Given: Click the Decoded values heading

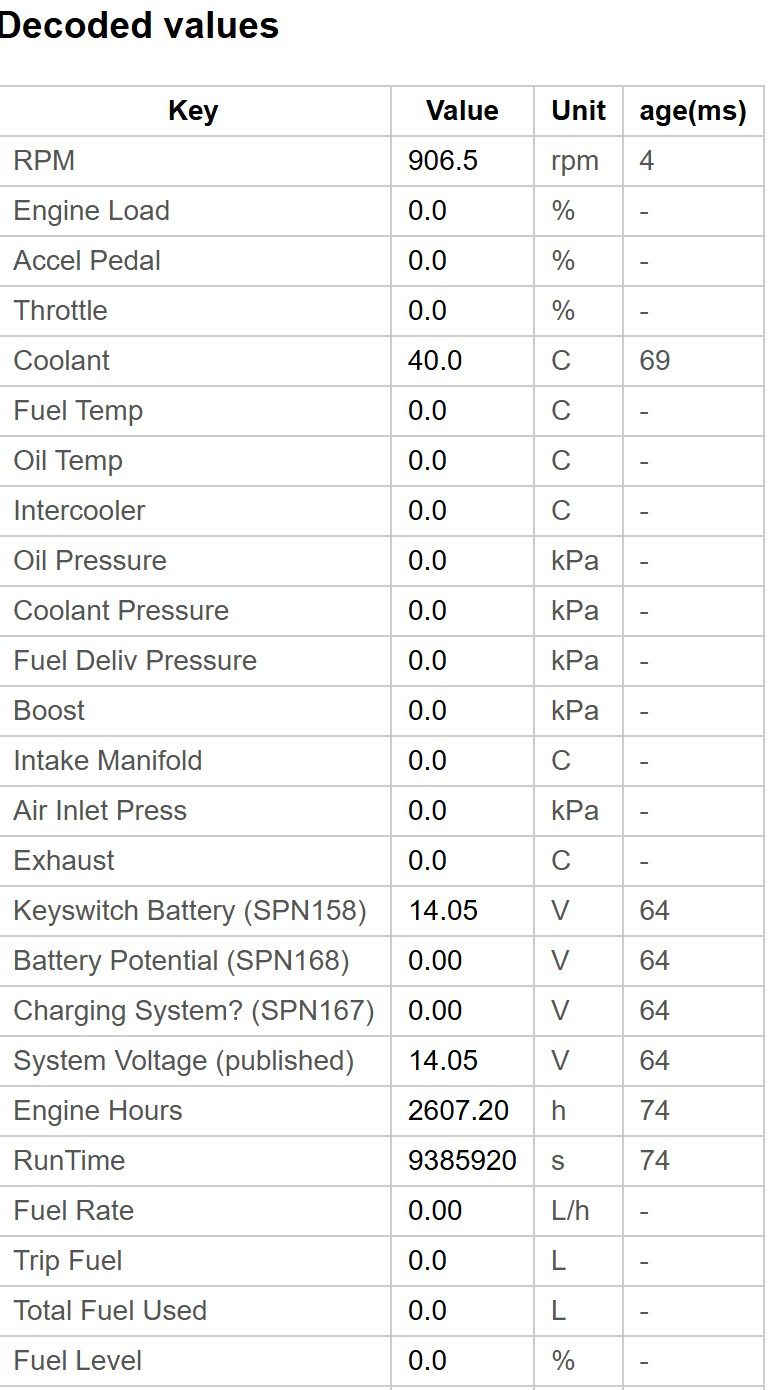Looking at the screenshot, I should pyautogui.click(x=138, y=25).
